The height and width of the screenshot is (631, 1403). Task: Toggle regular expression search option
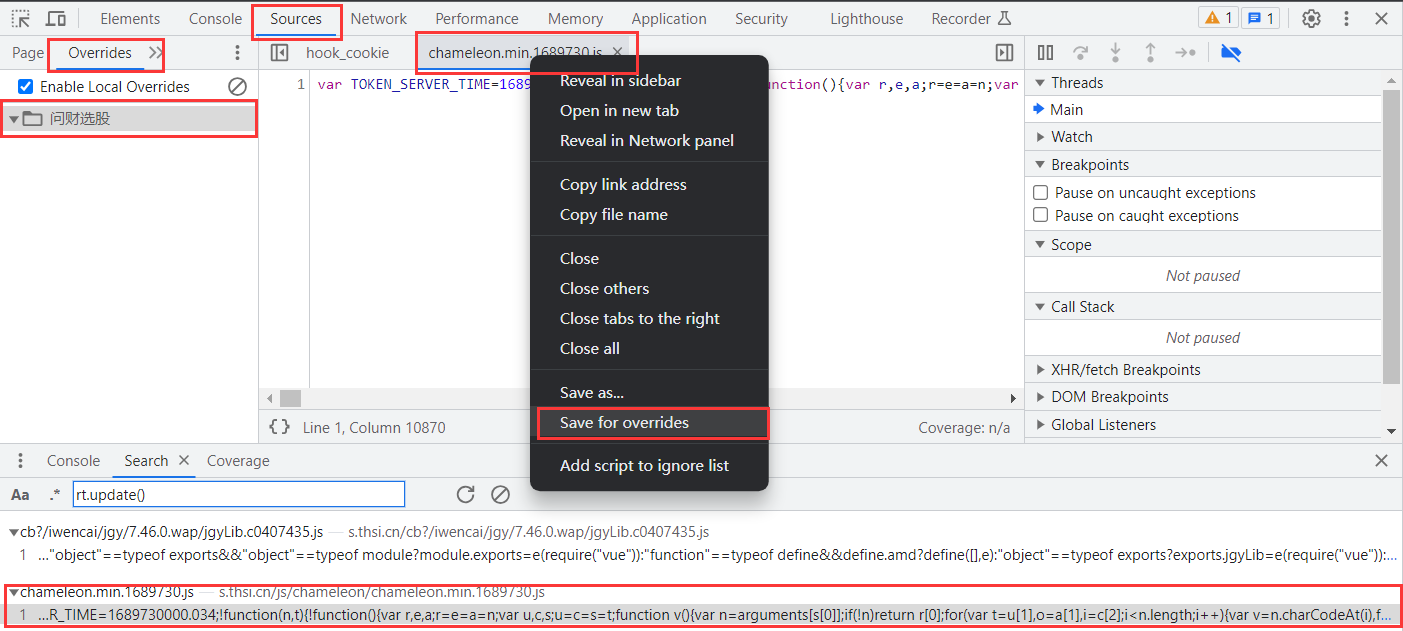54,494
